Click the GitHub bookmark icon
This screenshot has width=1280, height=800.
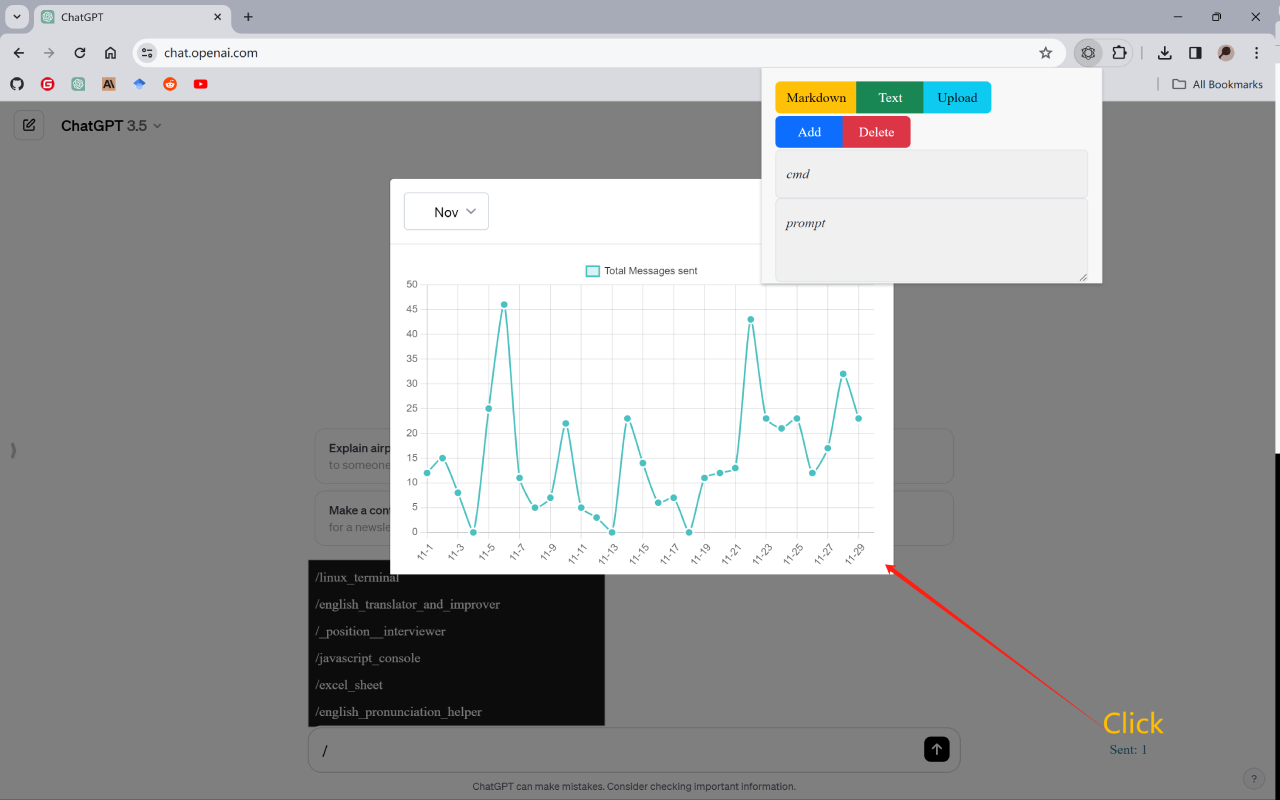(17, 84)
